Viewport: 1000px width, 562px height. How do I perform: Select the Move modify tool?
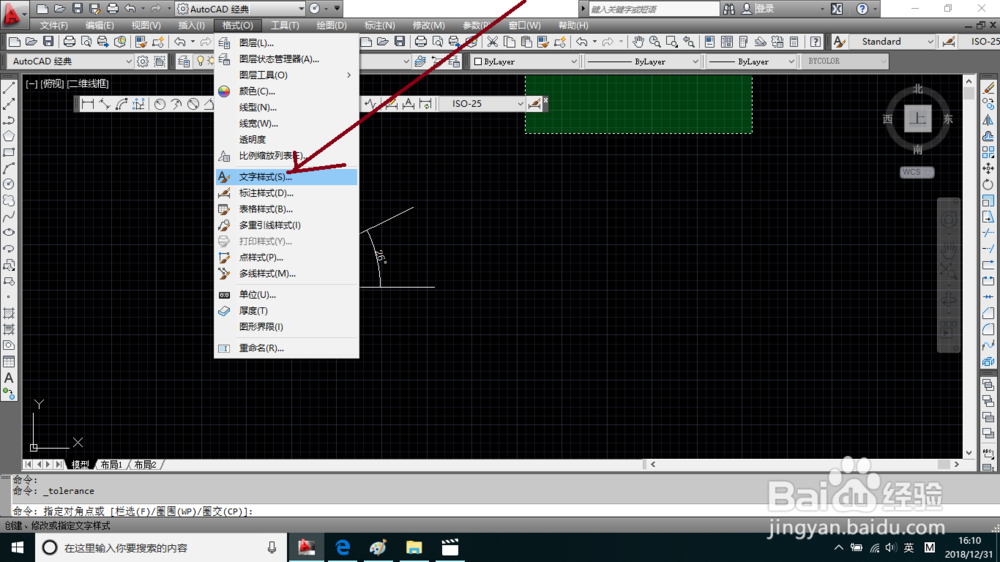click(988, 168)
